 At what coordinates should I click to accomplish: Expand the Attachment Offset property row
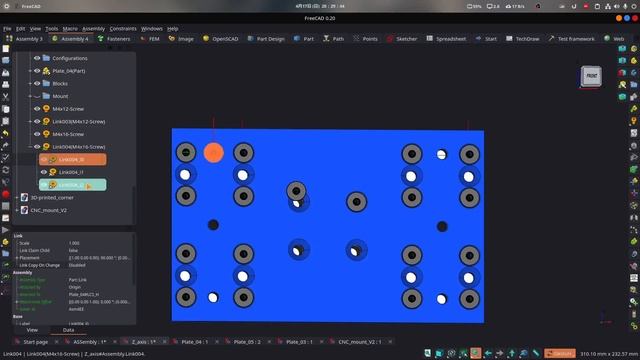pyautogui.click(x=17, y=302)
